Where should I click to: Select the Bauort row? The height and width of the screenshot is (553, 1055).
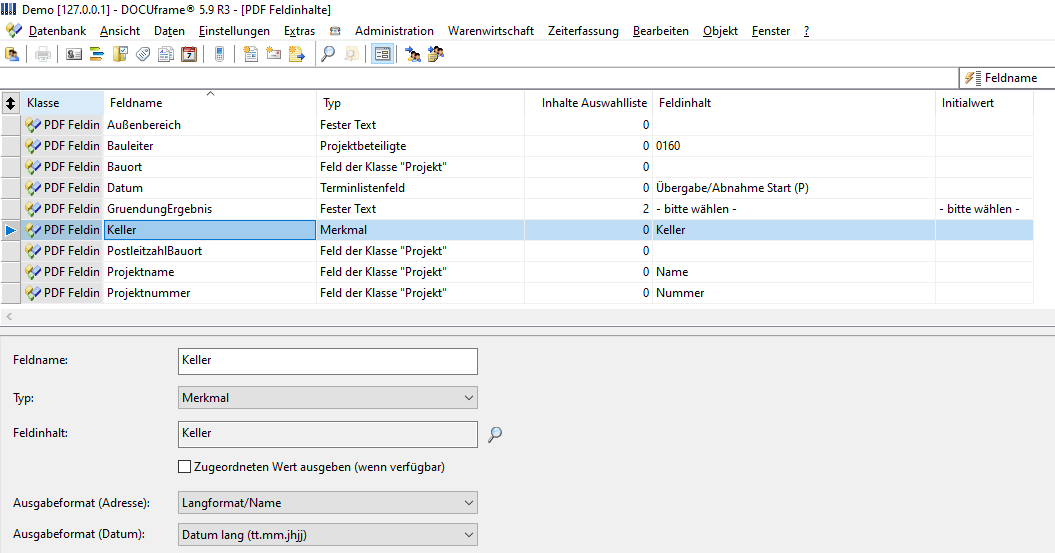click(517, 167)
